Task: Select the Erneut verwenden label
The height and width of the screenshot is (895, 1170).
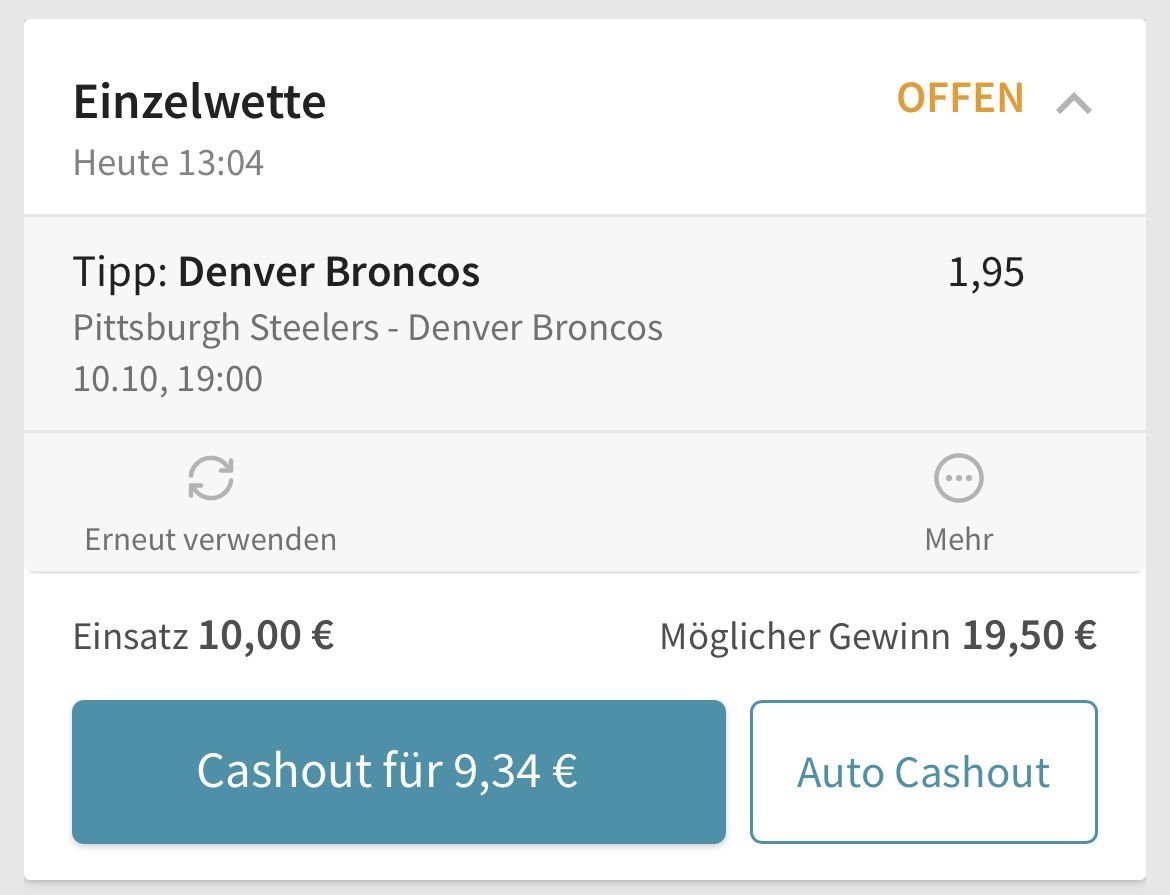Action: [x=210, y=539]
